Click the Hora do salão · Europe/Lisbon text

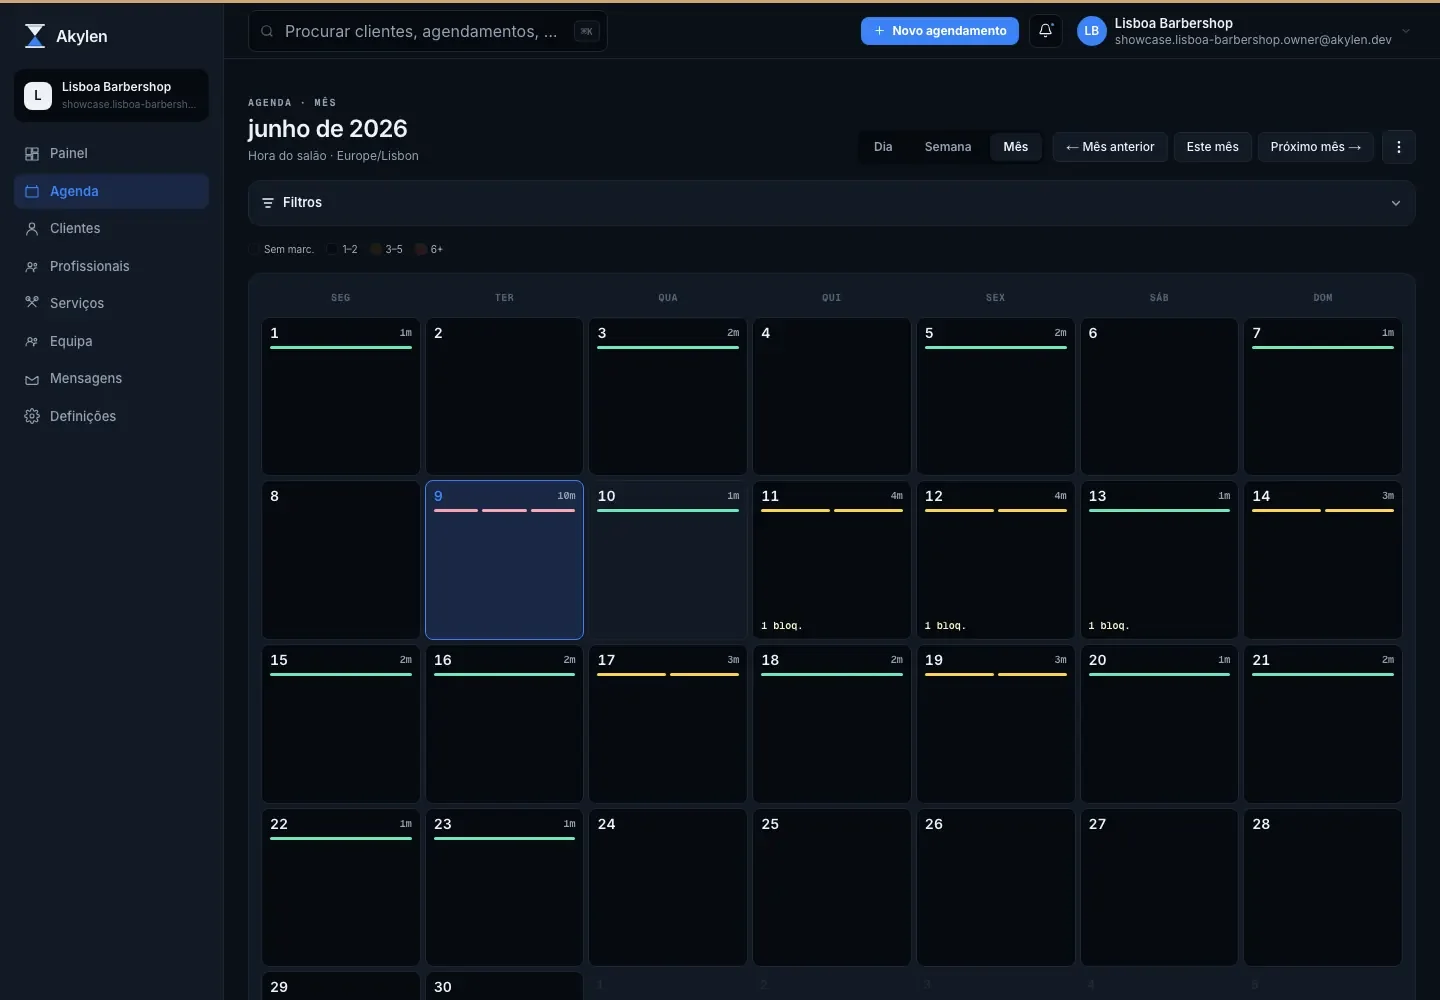pos(333,156)
